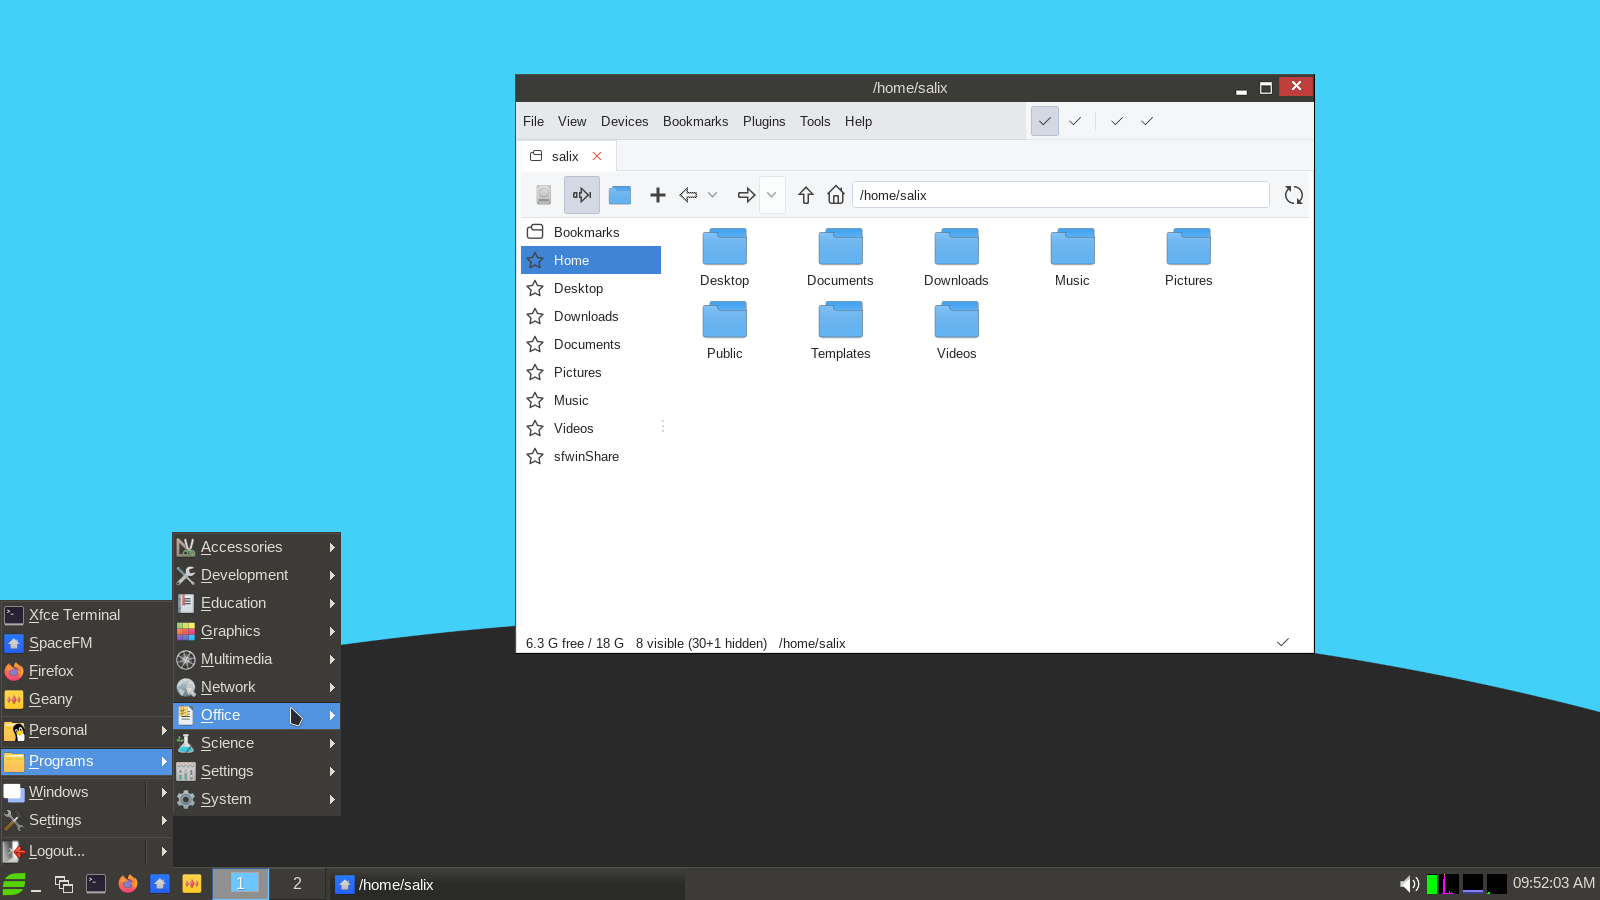
Task: Open the Bookmarks menu
Action: pyautogui.click(x=696, y=121)
